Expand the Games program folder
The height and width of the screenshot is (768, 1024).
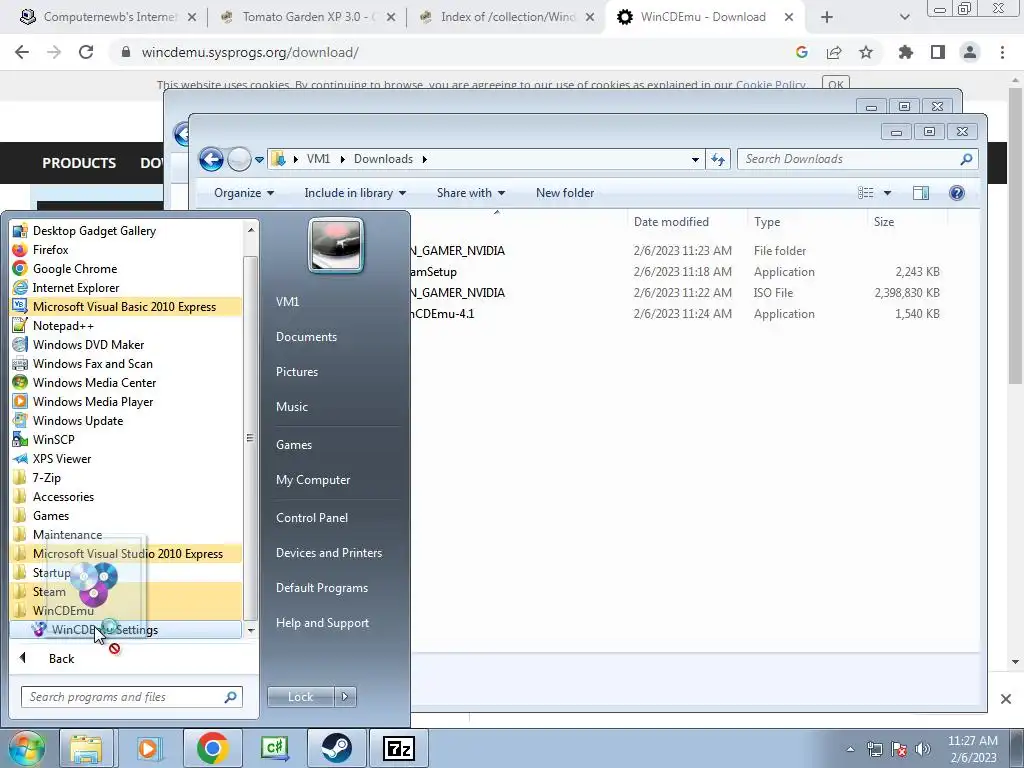click(x=51, y=515)
